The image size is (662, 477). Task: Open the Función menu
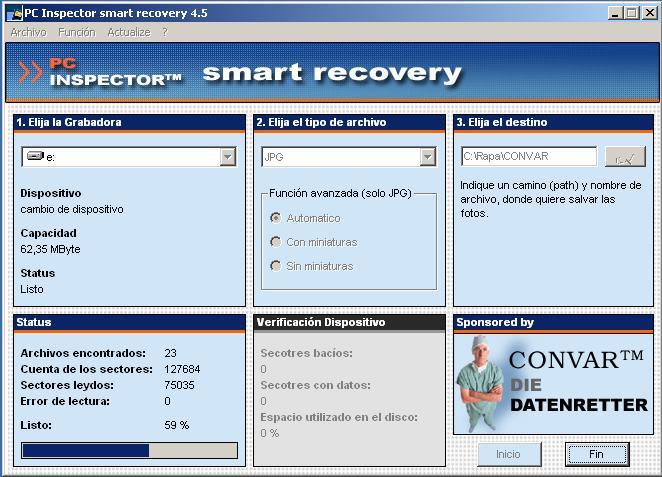(x=77, y=32)
